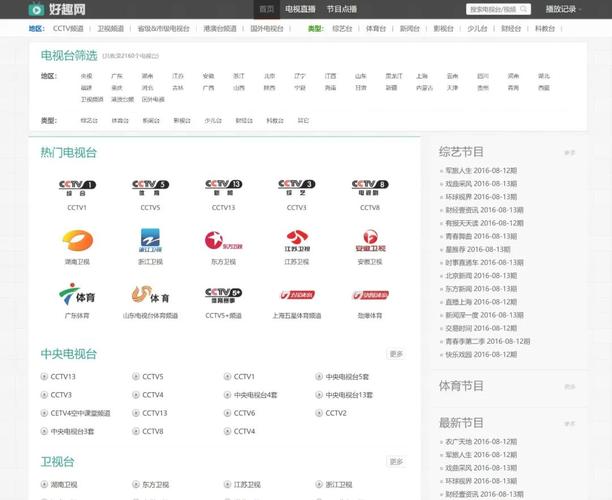Select 卫视频道 in the top region bar
This screenshot has width=612, height=500.
click(110, 28)
